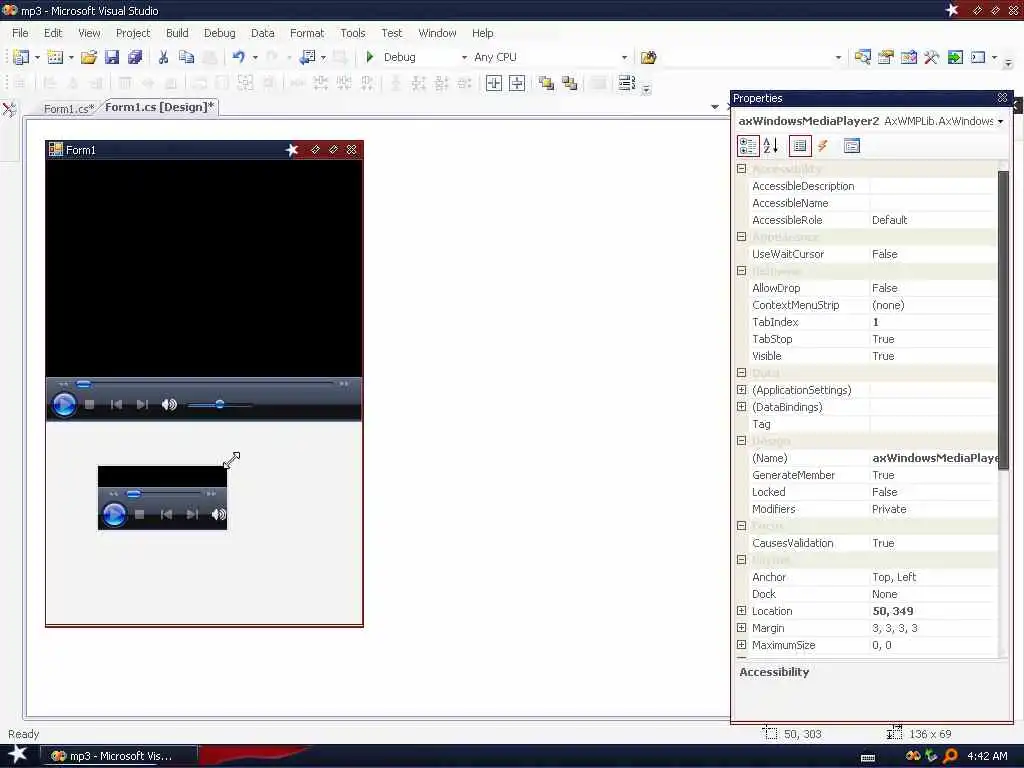Click the Center Vertically layout icon

point(517,83)
